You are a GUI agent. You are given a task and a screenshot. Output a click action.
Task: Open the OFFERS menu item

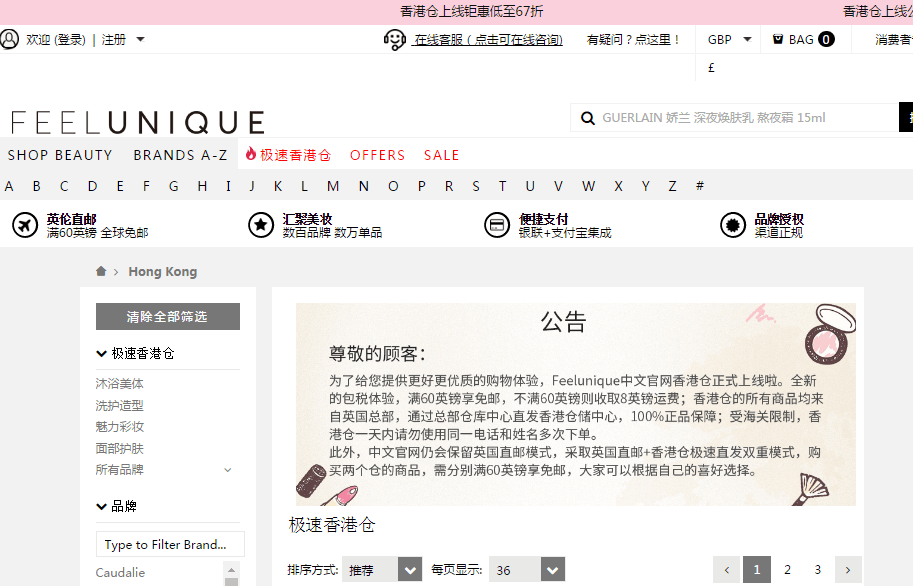click(377, 155)
